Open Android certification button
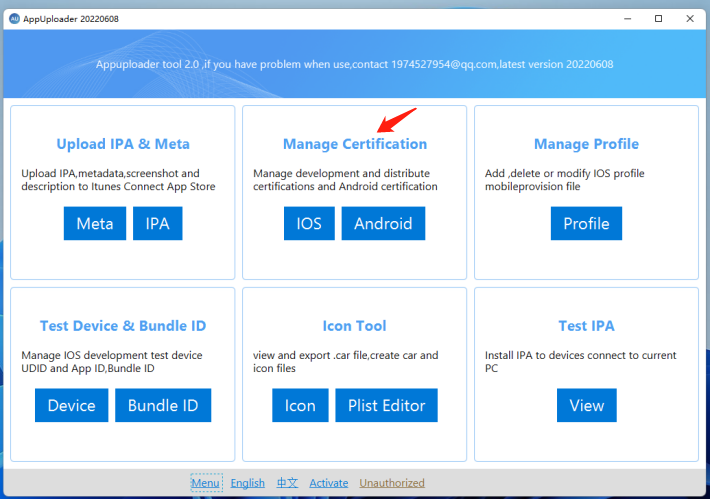710x499 pixels. click(383, 223)
